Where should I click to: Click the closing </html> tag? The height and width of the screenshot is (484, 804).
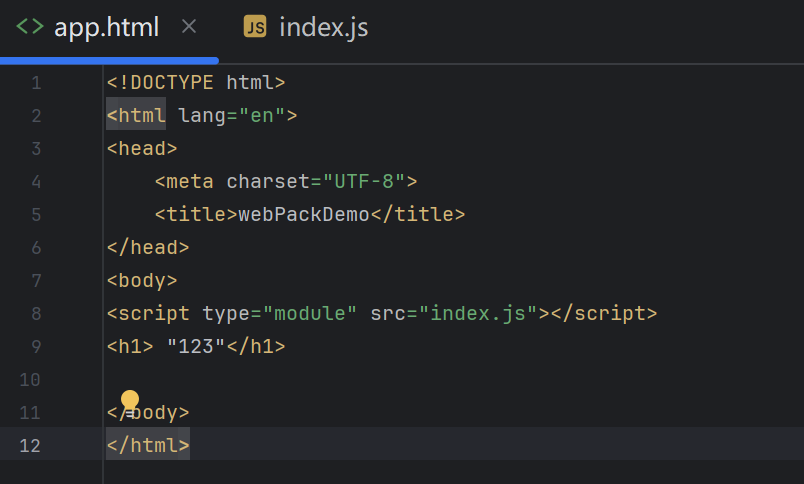coord(148,445)
